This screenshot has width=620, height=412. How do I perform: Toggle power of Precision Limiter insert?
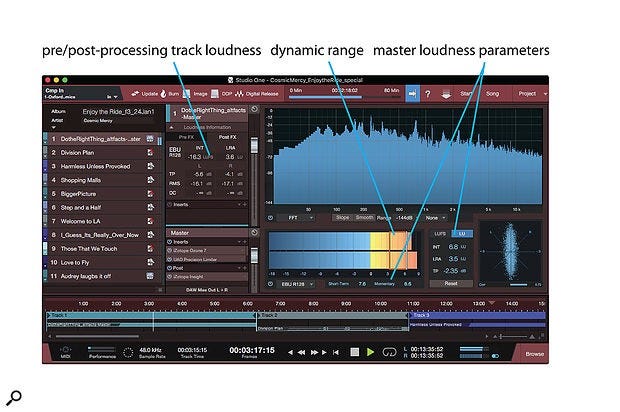[170, 259]
